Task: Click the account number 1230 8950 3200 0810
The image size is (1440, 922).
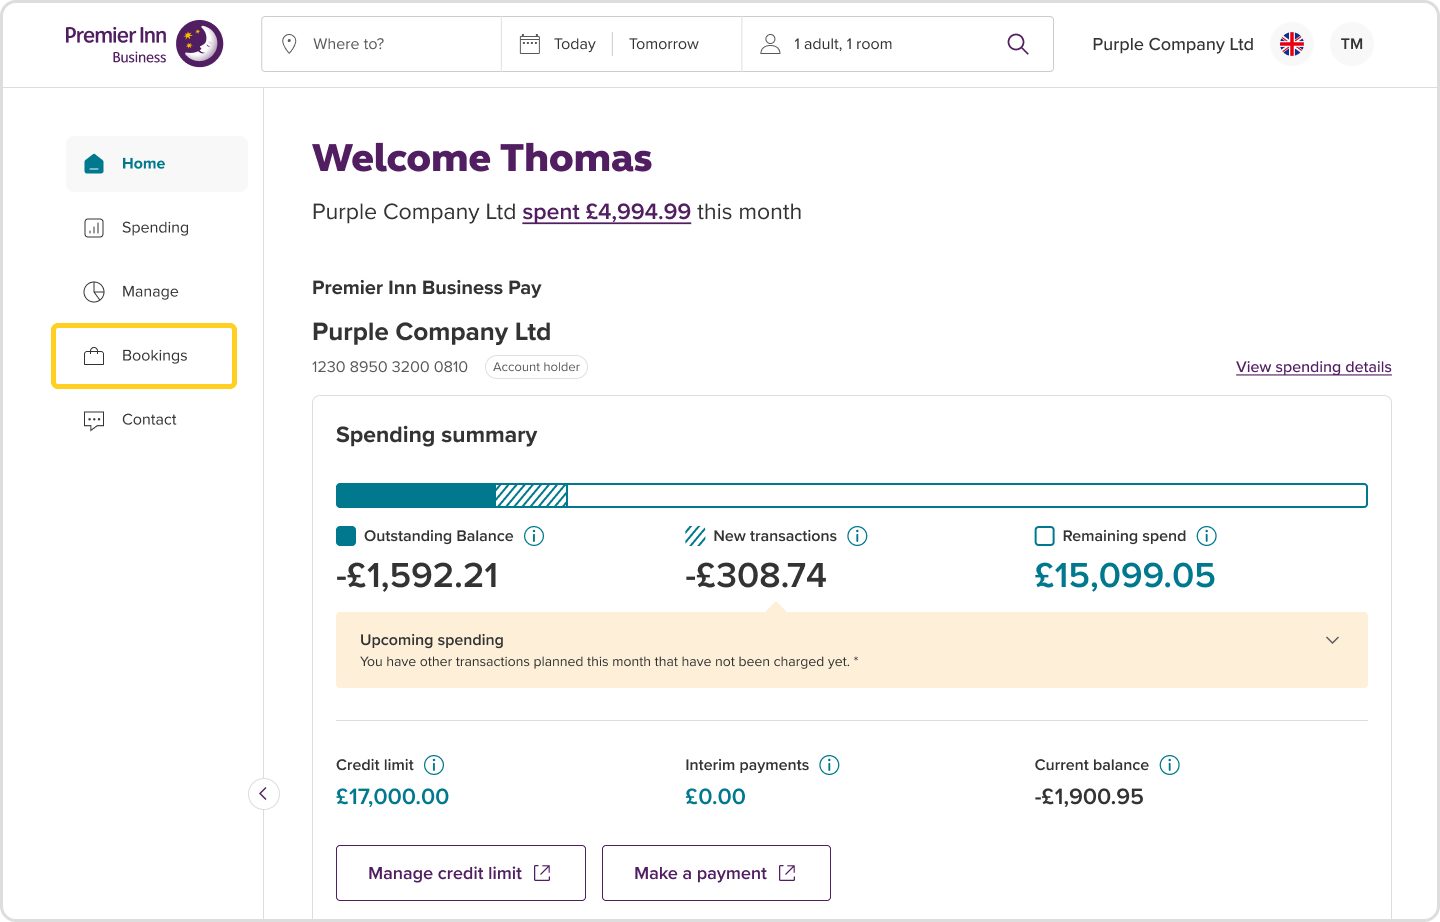Action: (x=390, y=367)
